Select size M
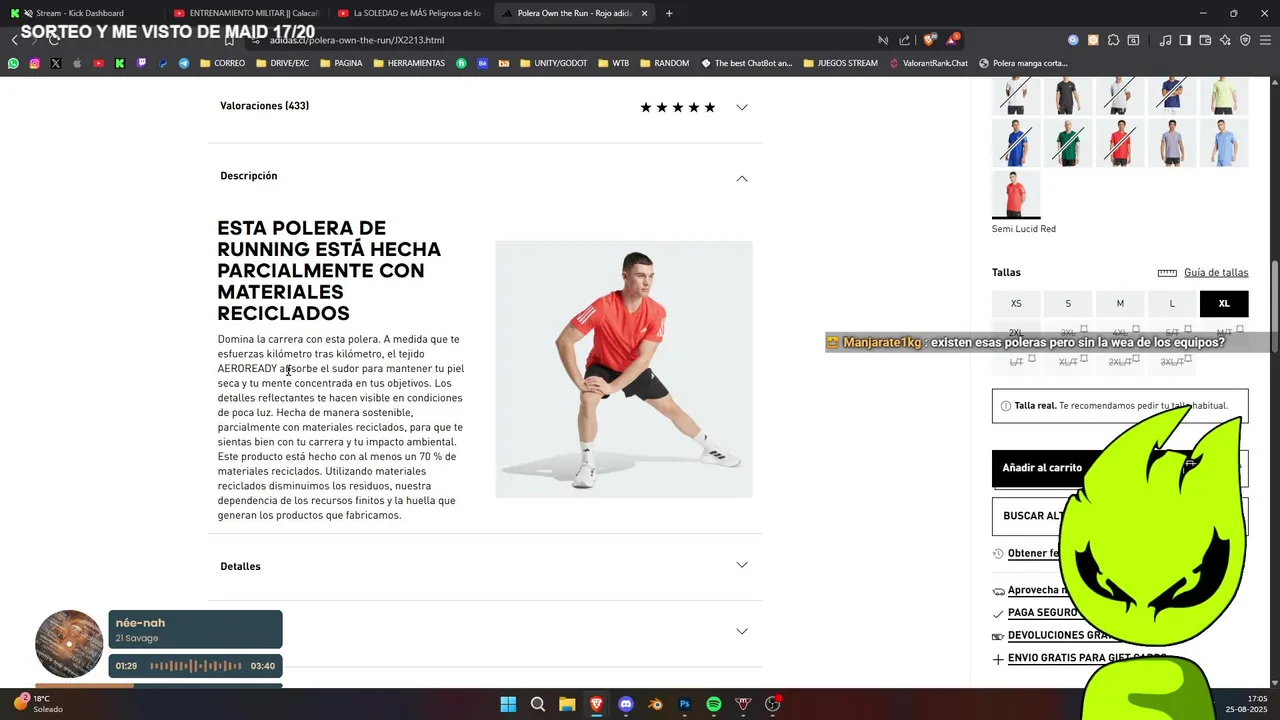 point(1120,304)
